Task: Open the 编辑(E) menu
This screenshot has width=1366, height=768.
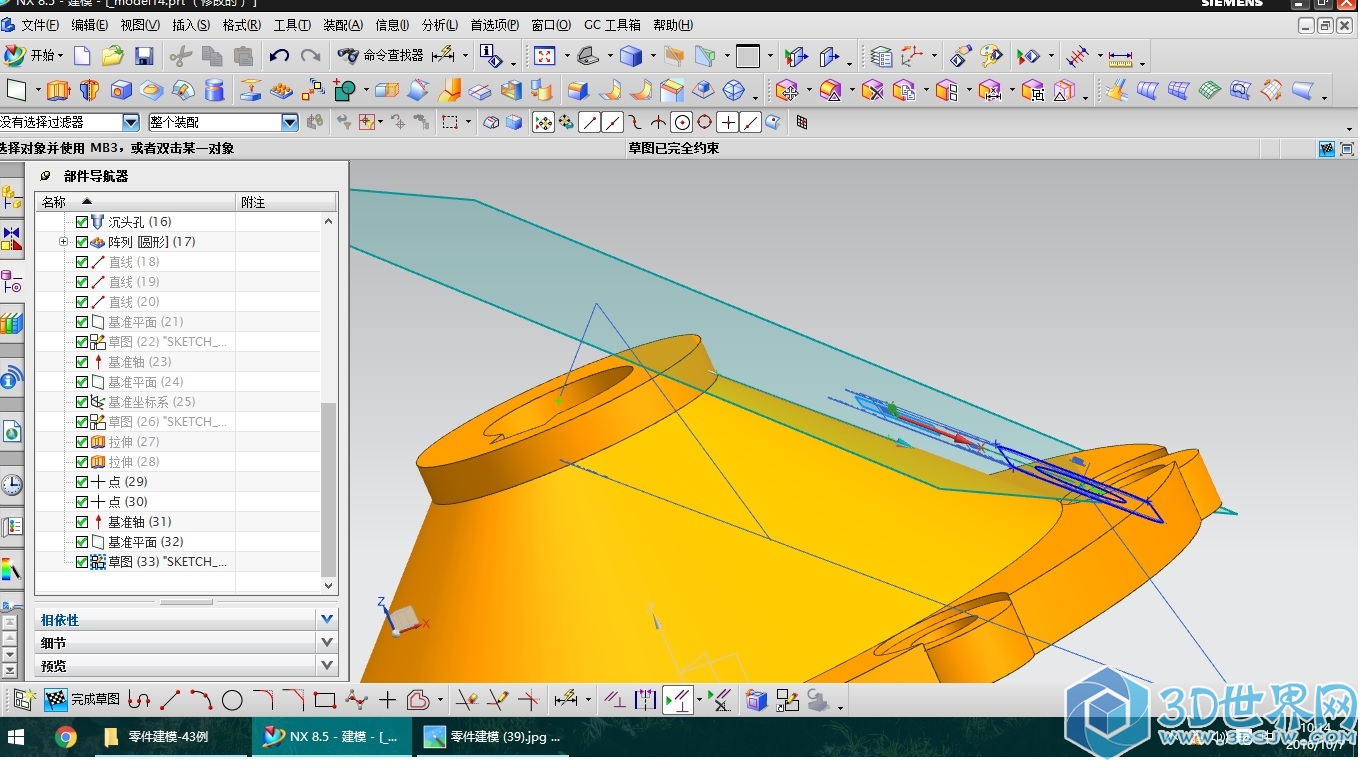Action: 90,25
